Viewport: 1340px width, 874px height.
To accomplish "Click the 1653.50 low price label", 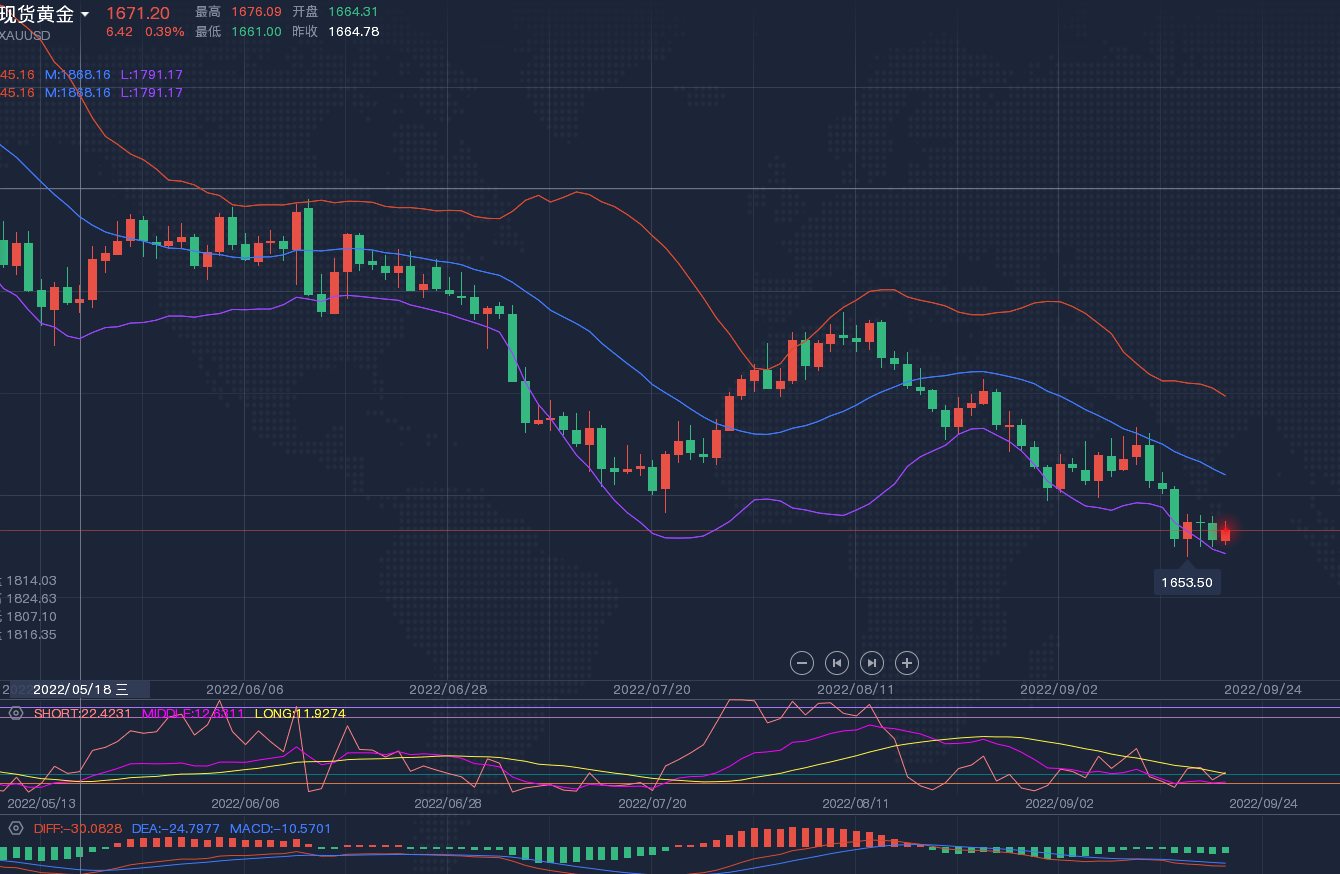I will click(x=1187, y=582).
